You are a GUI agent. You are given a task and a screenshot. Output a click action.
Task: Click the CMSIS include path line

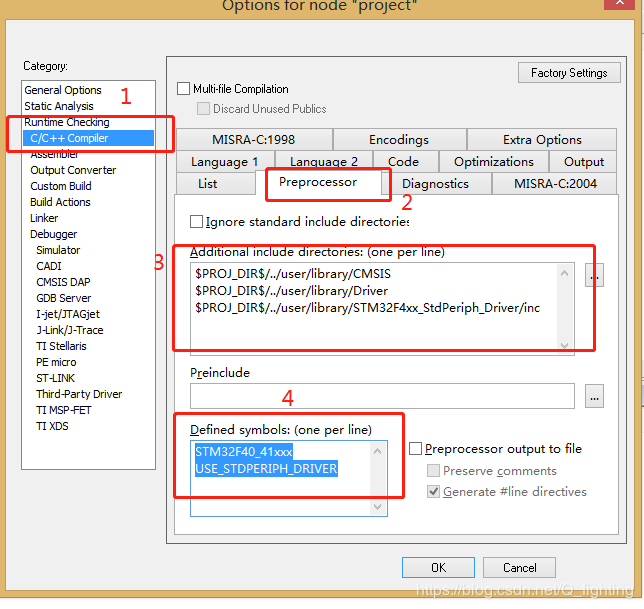pyautogui.click(x=293, y=274)
